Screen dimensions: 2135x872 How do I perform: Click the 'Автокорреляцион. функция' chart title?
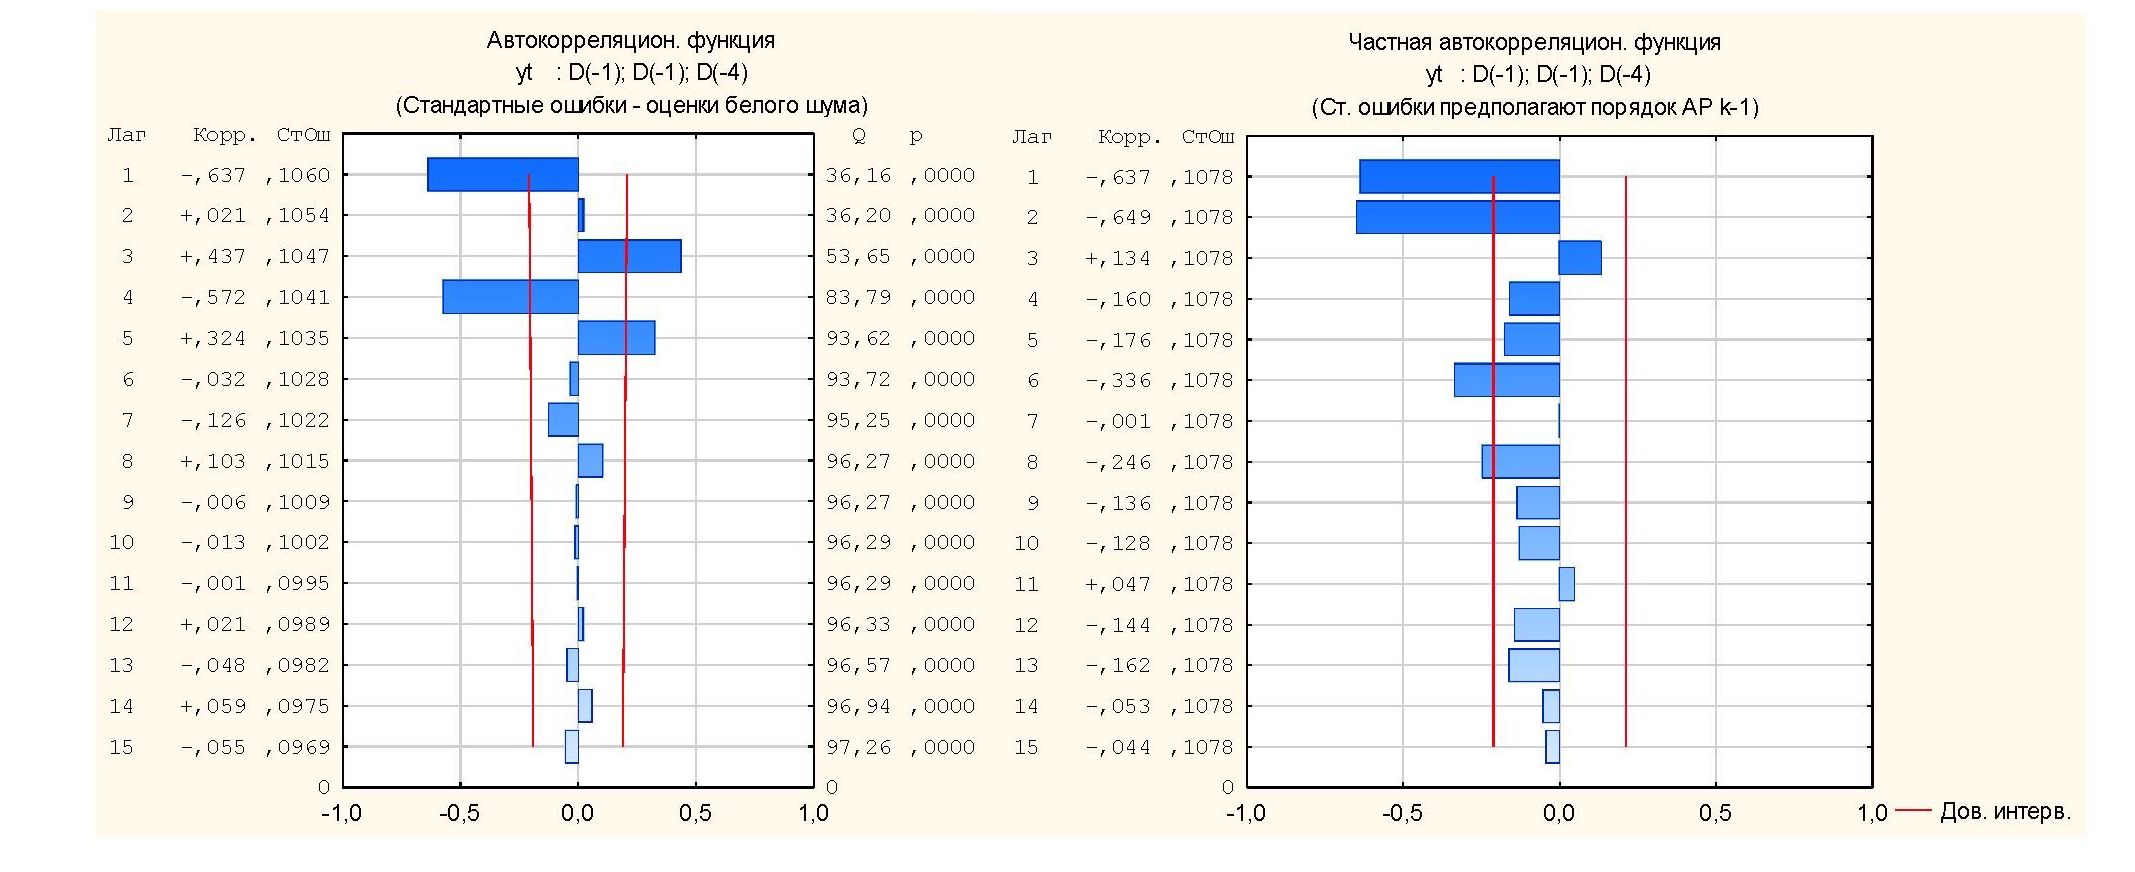pos(630,40)
